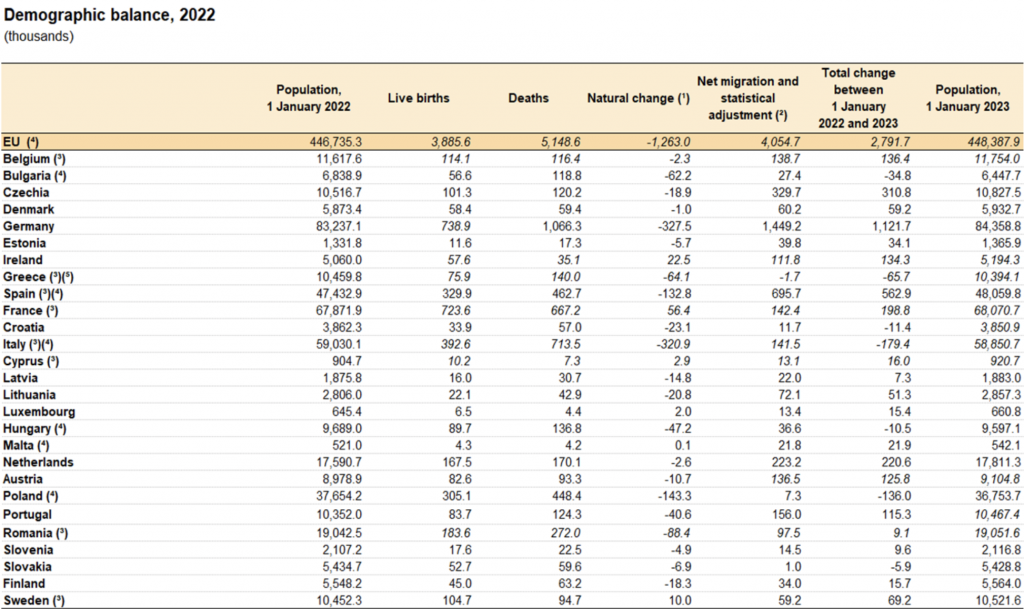Click the "Demographic balance, 2022" title

[110, 17]
